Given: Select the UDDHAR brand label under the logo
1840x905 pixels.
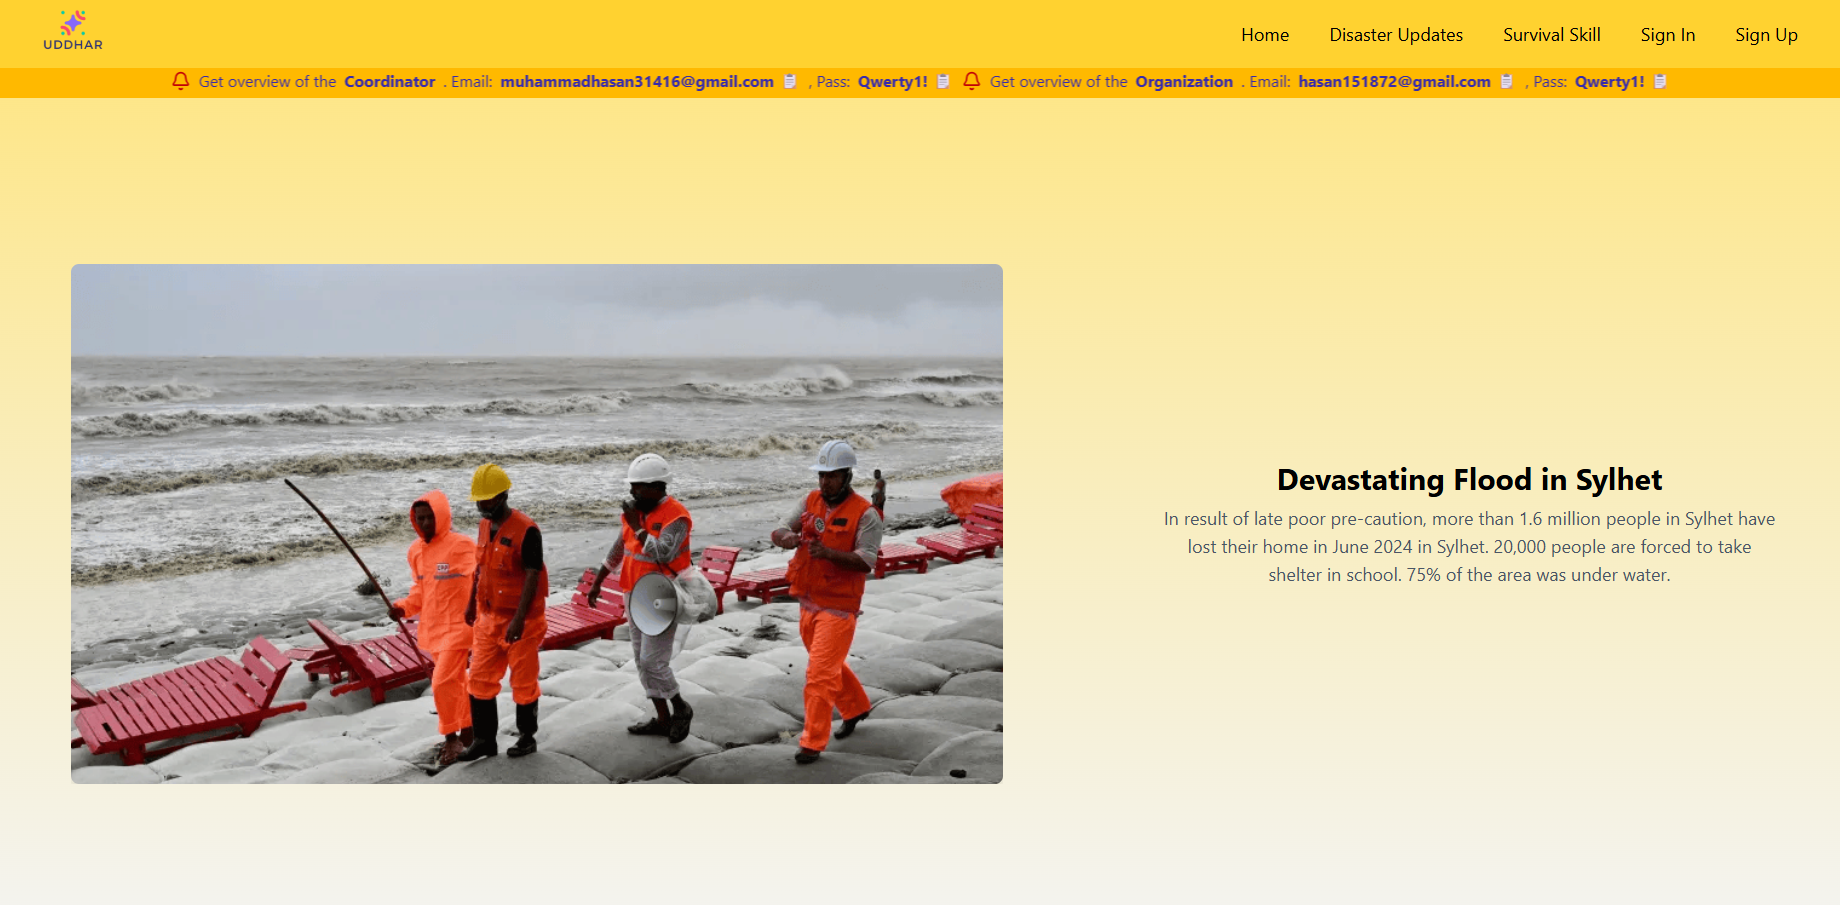Looking at the screenshot, I should (72, 45).
